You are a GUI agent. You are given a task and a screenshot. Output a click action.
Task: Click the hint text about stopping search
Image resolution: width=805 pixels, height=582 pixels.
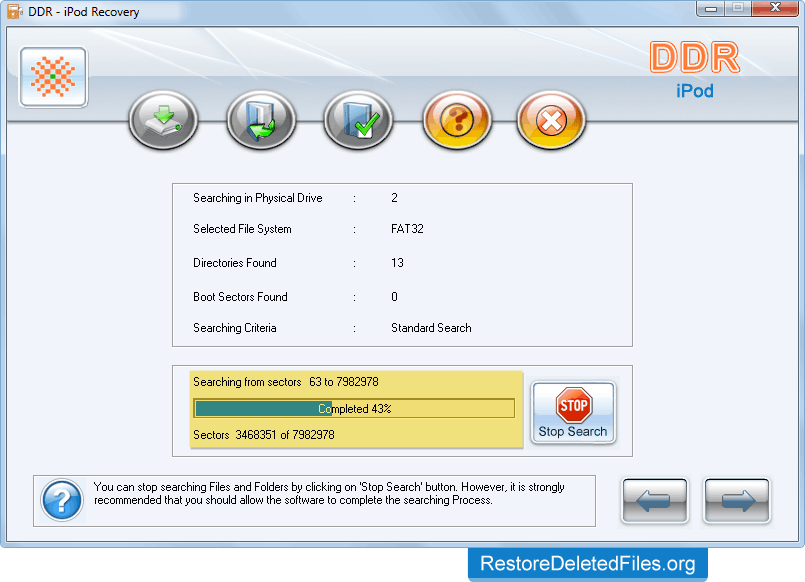(329, 493)
